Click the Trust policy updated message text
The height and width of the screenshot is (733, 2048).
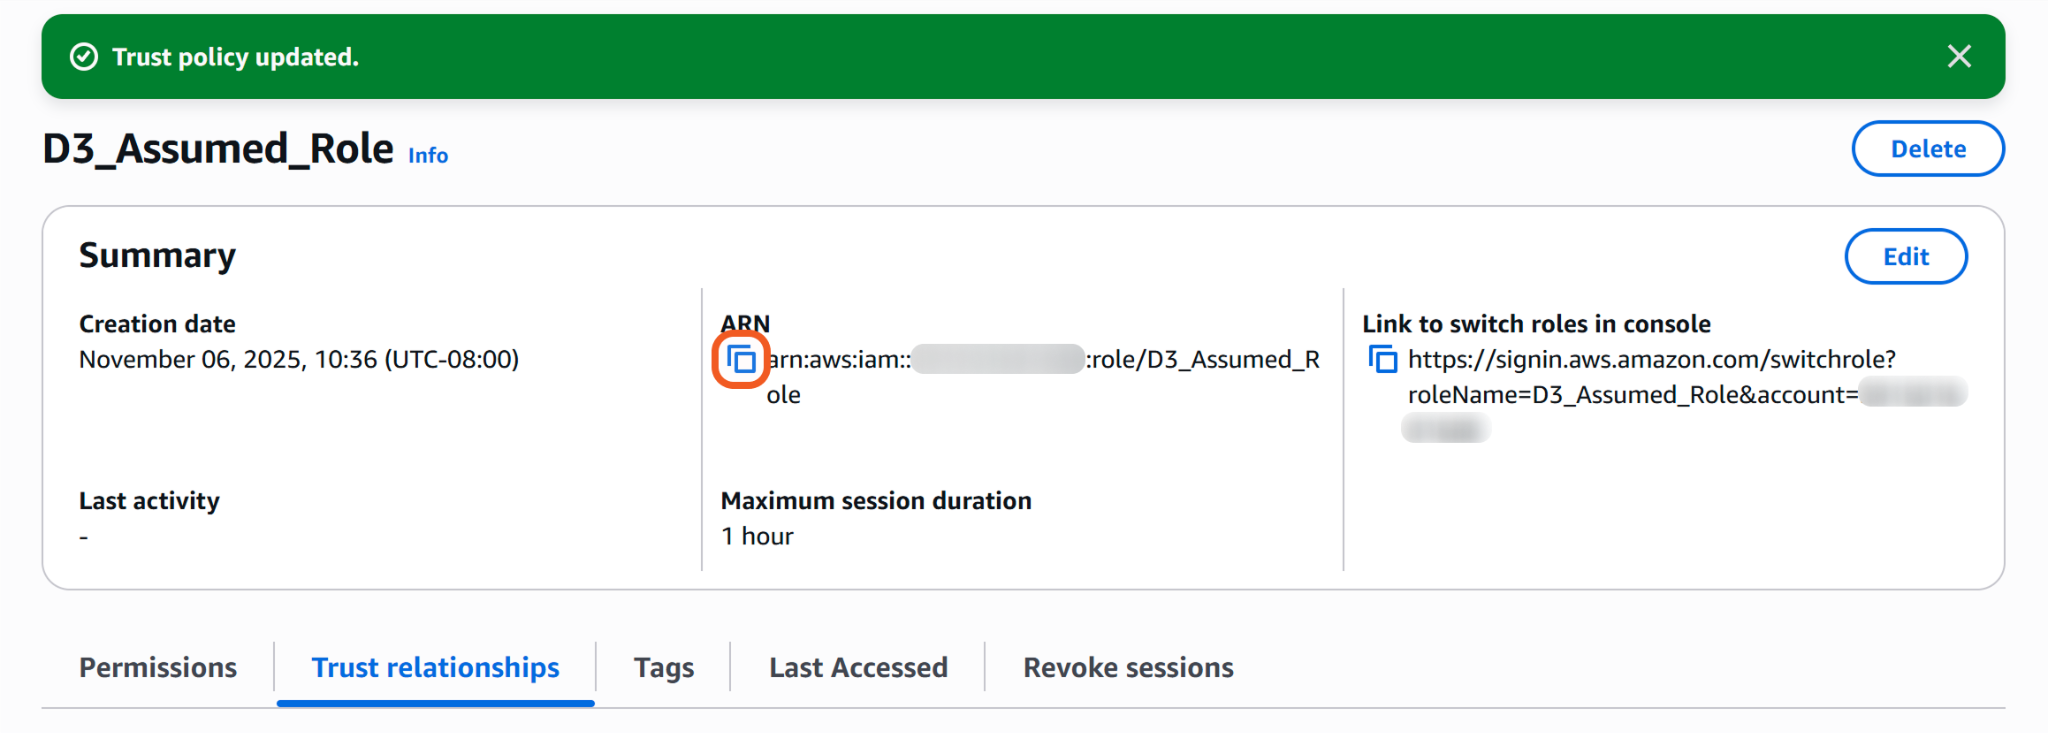pos(235,57)
